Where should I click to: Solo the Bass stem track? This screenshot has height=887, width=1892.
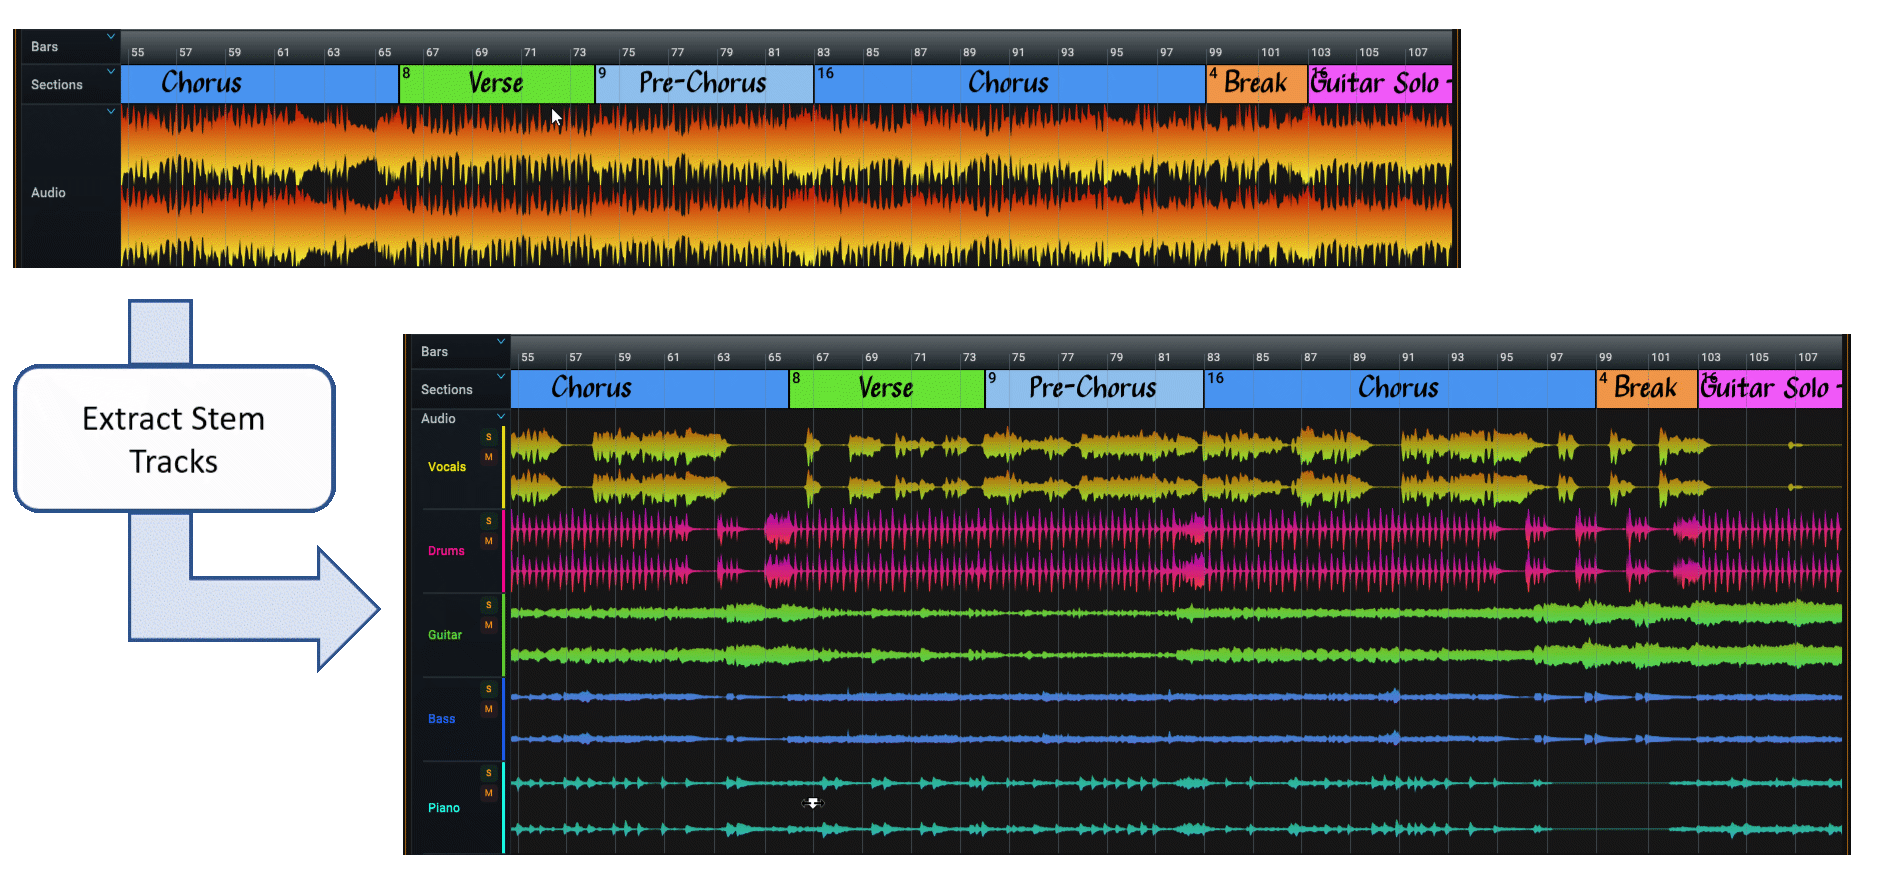488,689
